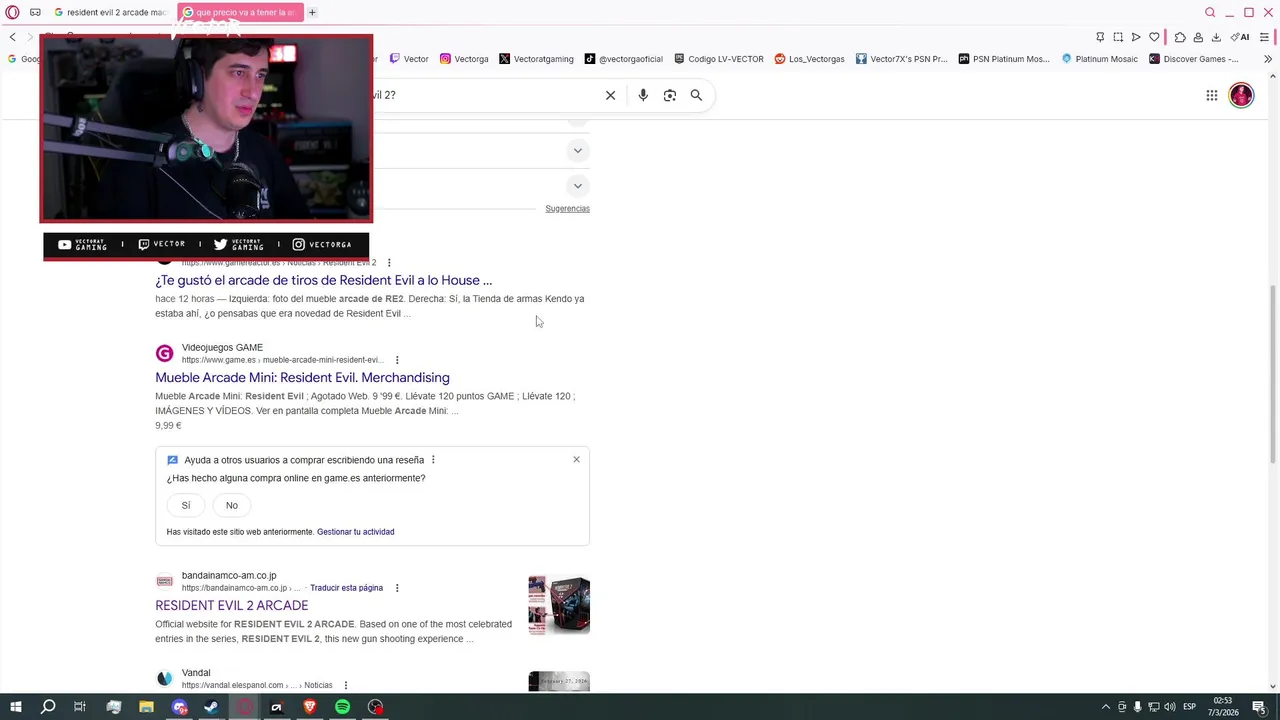Open the Windows Start menu
This screenshot has height=720, width=1280.
pyautogui.click(x=15, y=707)
